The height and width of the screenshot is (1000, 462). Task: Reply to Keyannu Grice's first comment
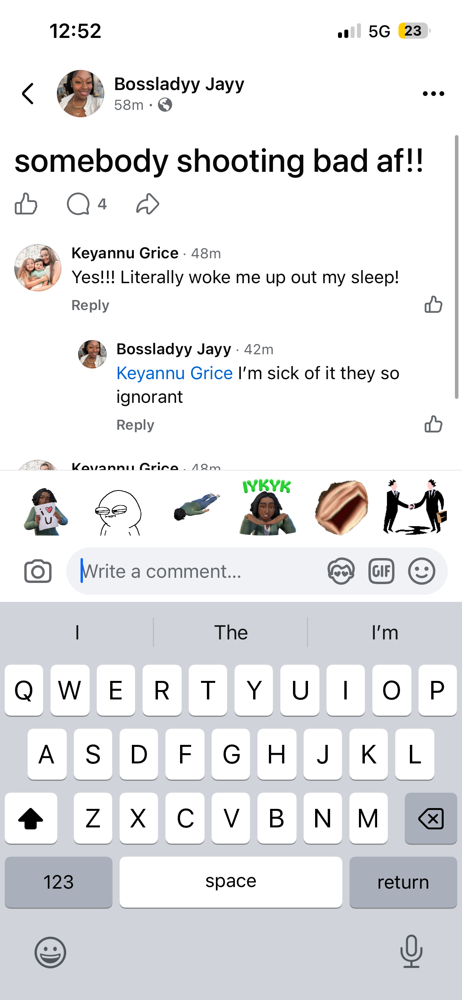(x=90, y=305)
